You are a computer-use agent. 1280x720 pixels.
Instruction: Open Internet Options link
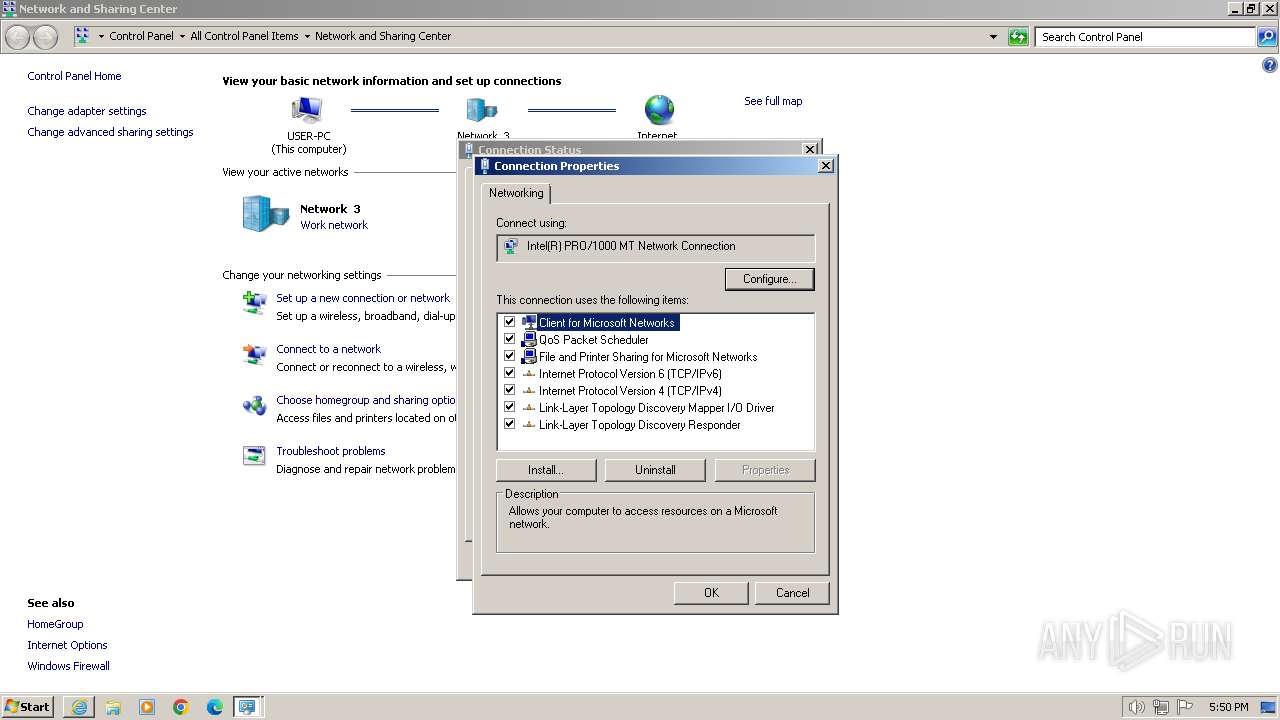[67, 645]
